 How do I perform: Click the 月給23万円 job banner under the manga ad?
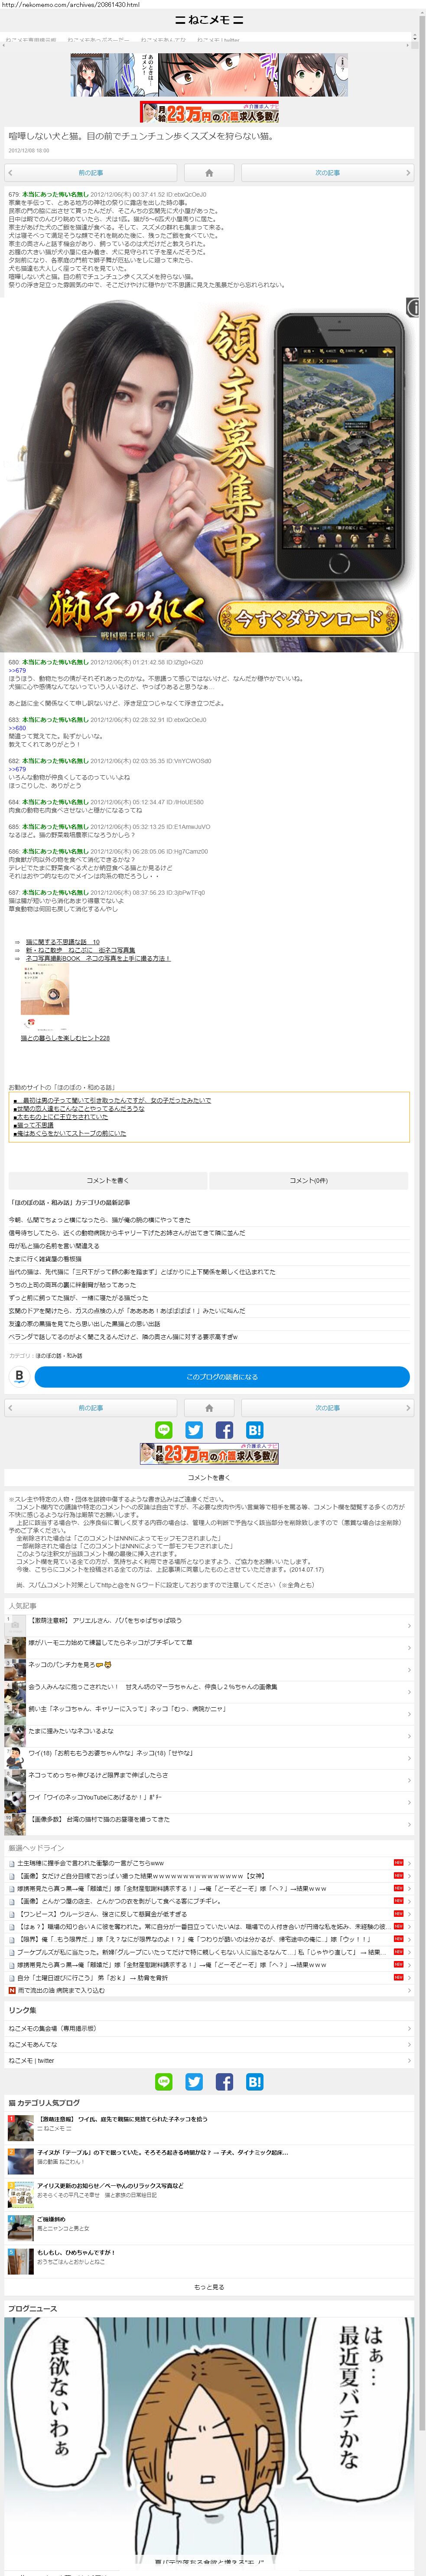[209, 112]
